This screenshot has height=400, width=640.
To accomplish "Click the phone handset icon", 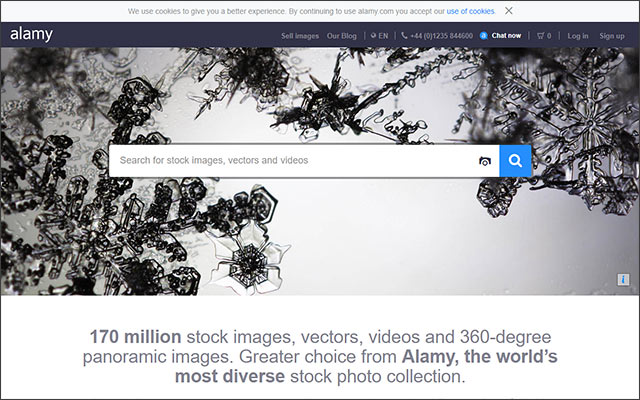I will (x=405, y=35).
